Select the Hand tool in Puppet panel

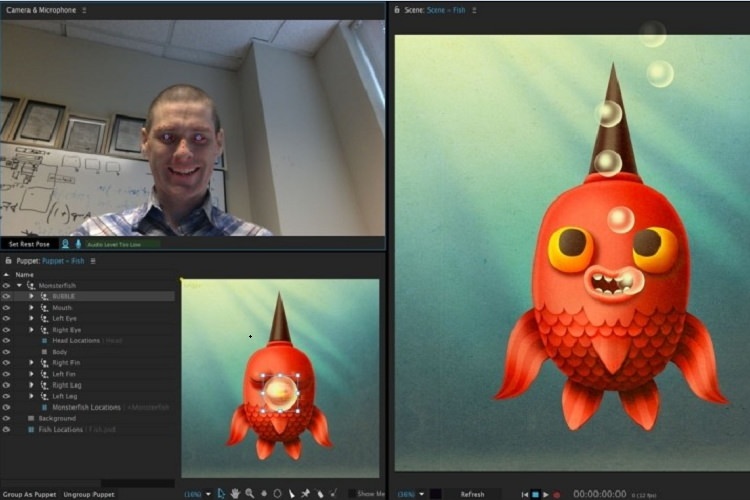[235, 493]
